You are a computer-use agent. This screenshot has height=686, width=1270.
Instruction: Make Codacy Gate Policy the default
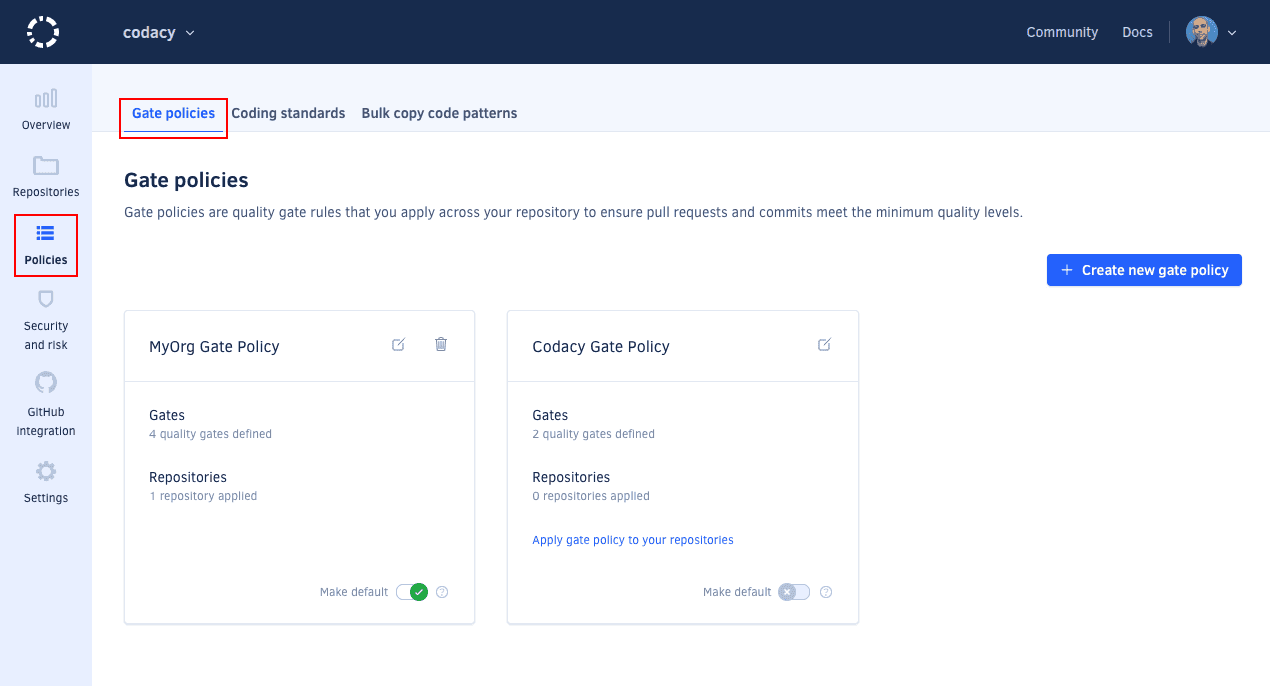coord(795,592)
